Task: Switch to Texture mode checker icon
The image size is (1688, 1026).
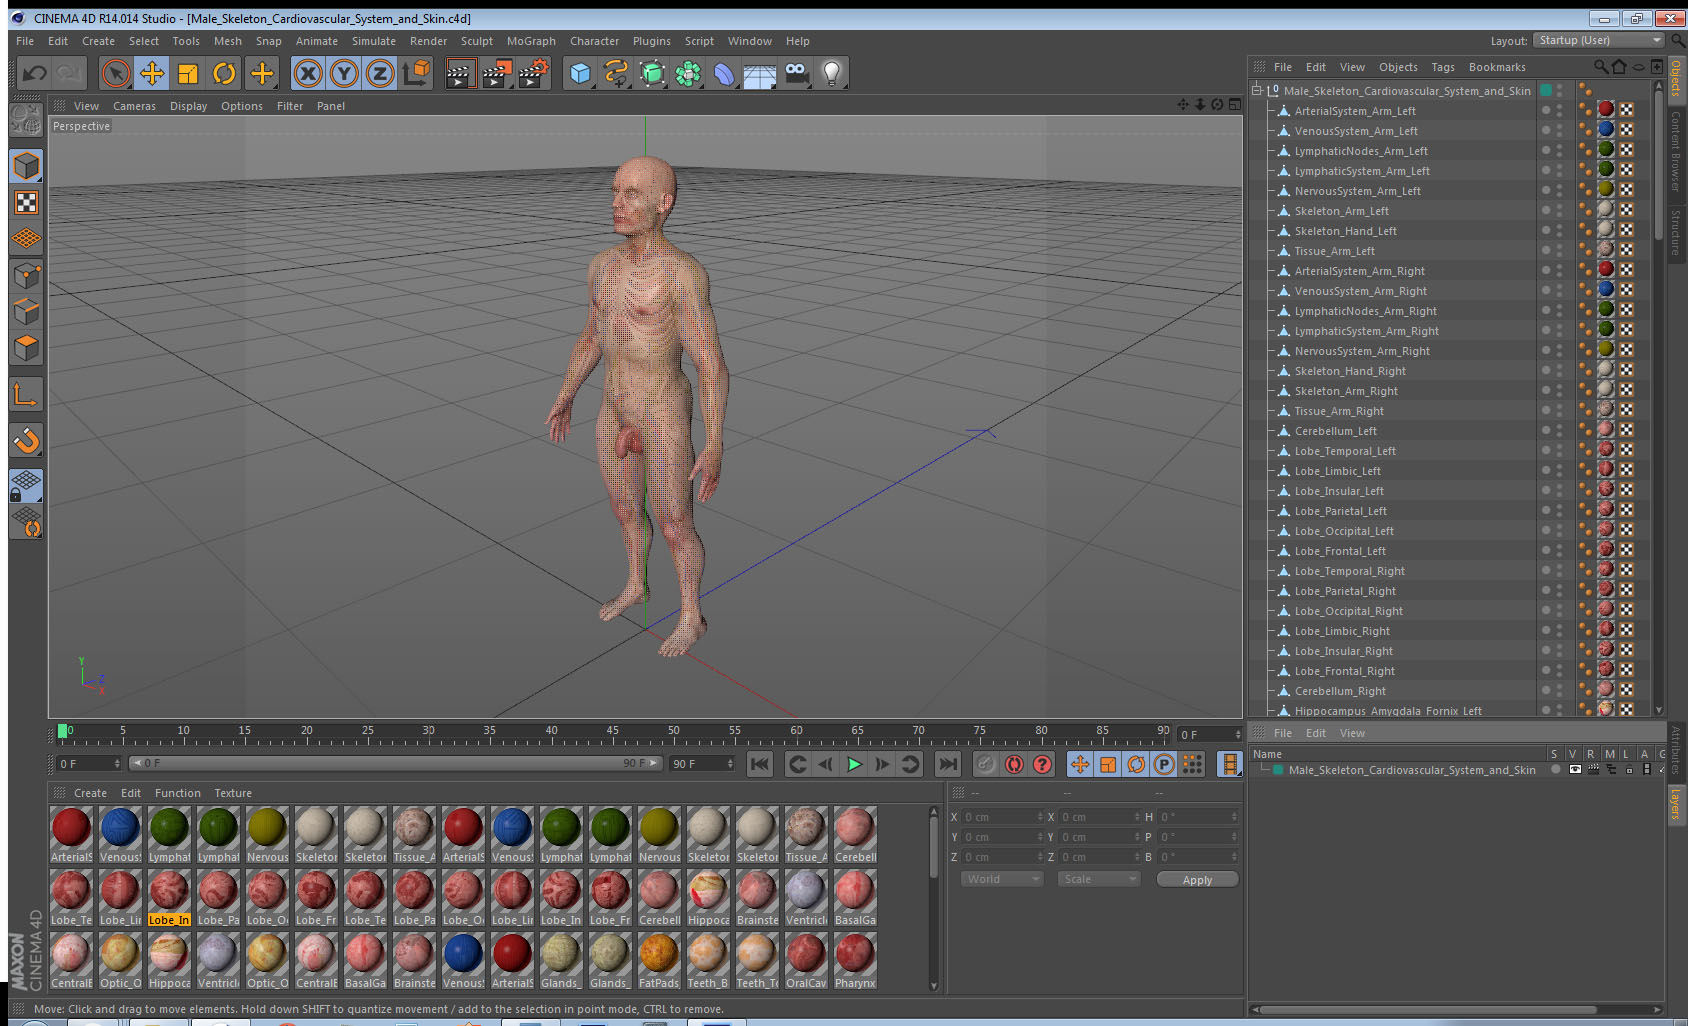Action: click(26, 203)
